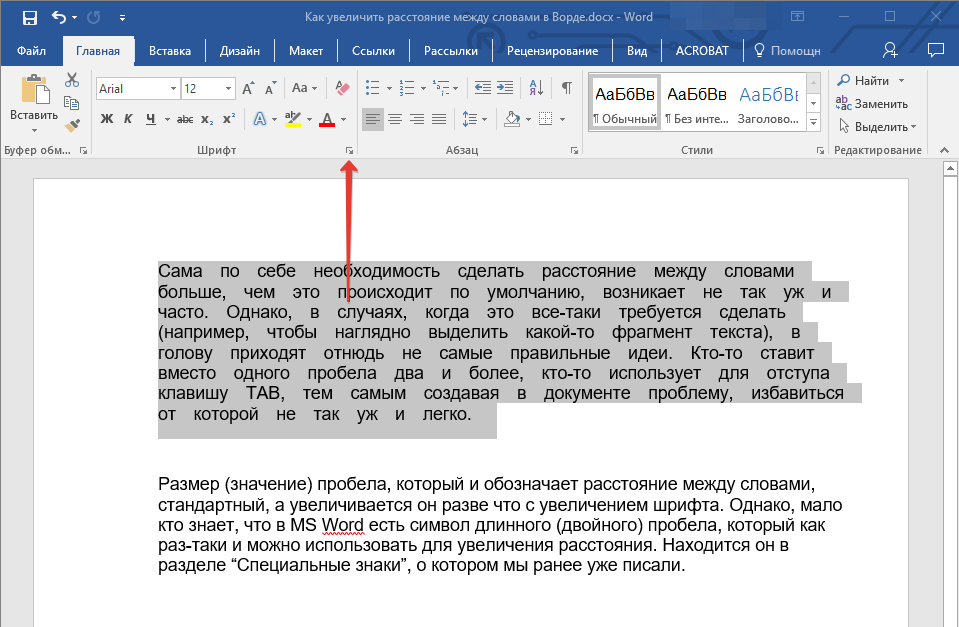Screen dimensions: 959x627
Task: Show paragraph marks with the pilcrow icon
Action: click(x=566, y=88)
